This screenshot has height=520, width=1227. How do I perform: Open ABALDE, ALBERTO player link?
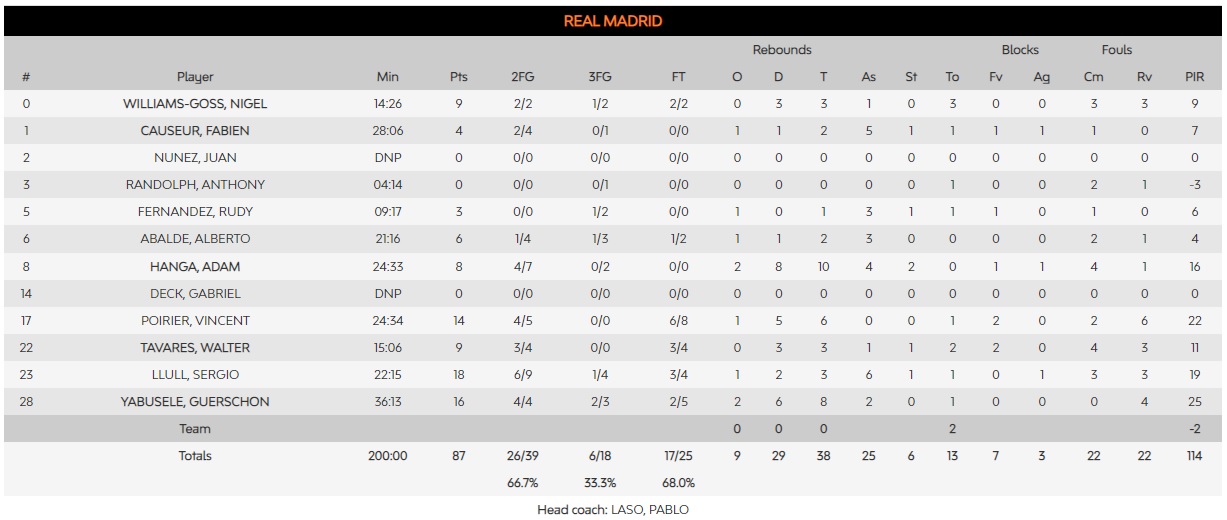click(195, 239)
